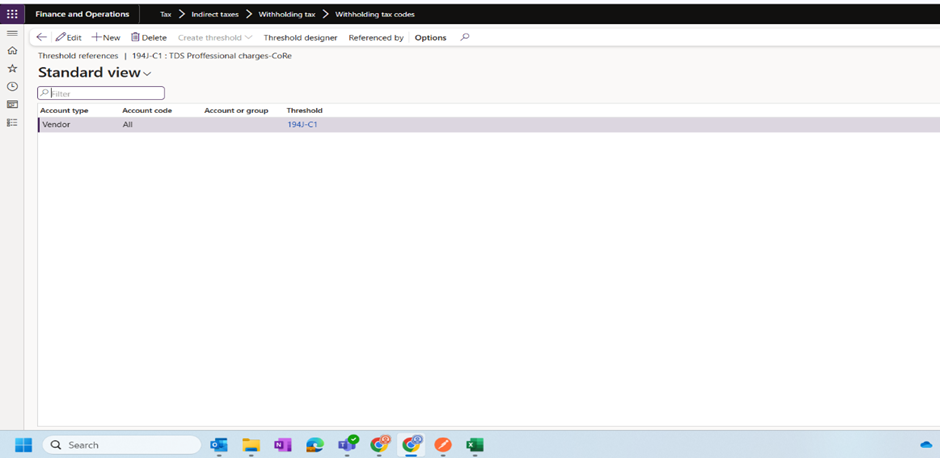
Task: Navigate to Withholding tax codes breadcrumb
Action: (x=374, y=14)
